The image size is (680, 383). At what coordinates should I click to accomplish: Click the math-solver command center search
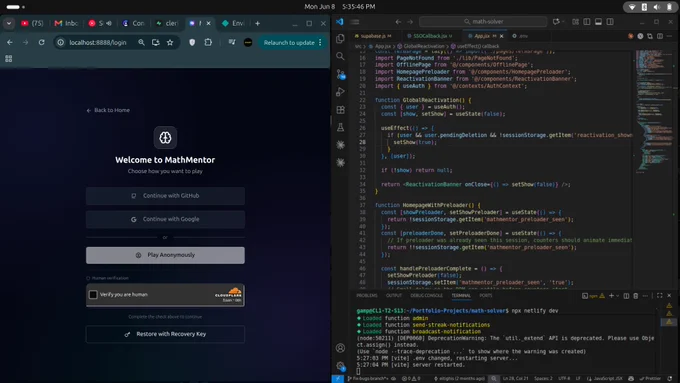483,22
